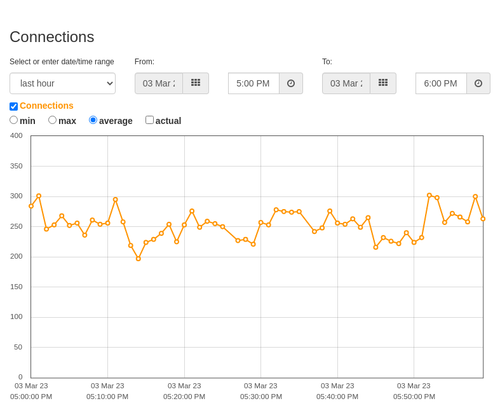500x403 pixels.
Task: Open the To date calendar picker icon
Action: click(383, 83)
